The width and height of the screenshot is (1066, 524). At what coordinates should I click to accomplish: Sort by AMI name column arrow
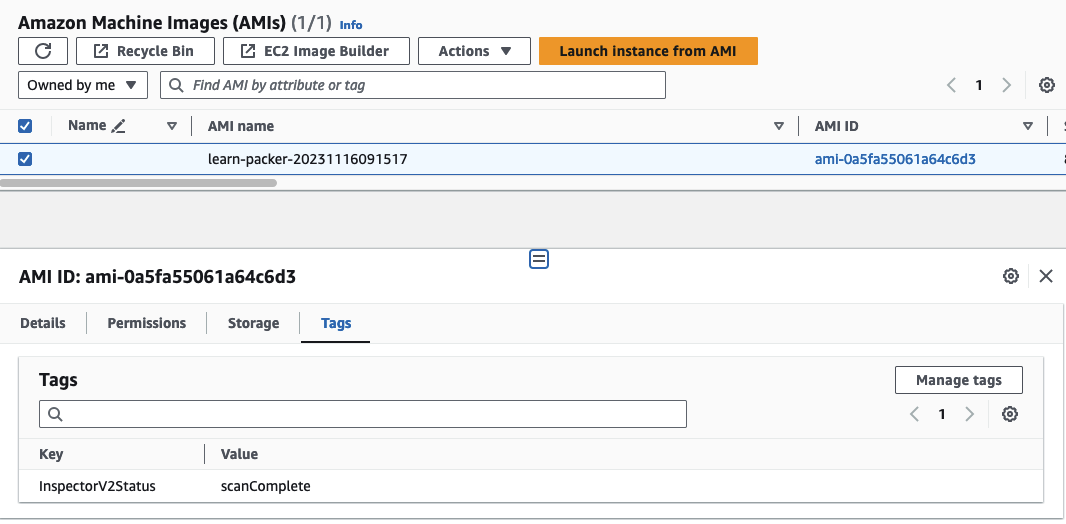click(779, 126)
